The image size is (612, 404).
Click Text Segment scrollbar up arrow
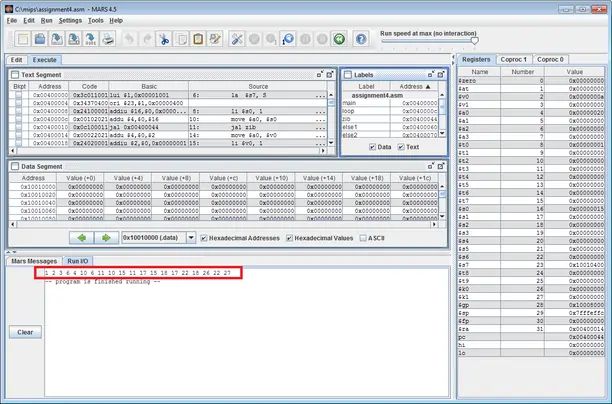click(331, 95)
